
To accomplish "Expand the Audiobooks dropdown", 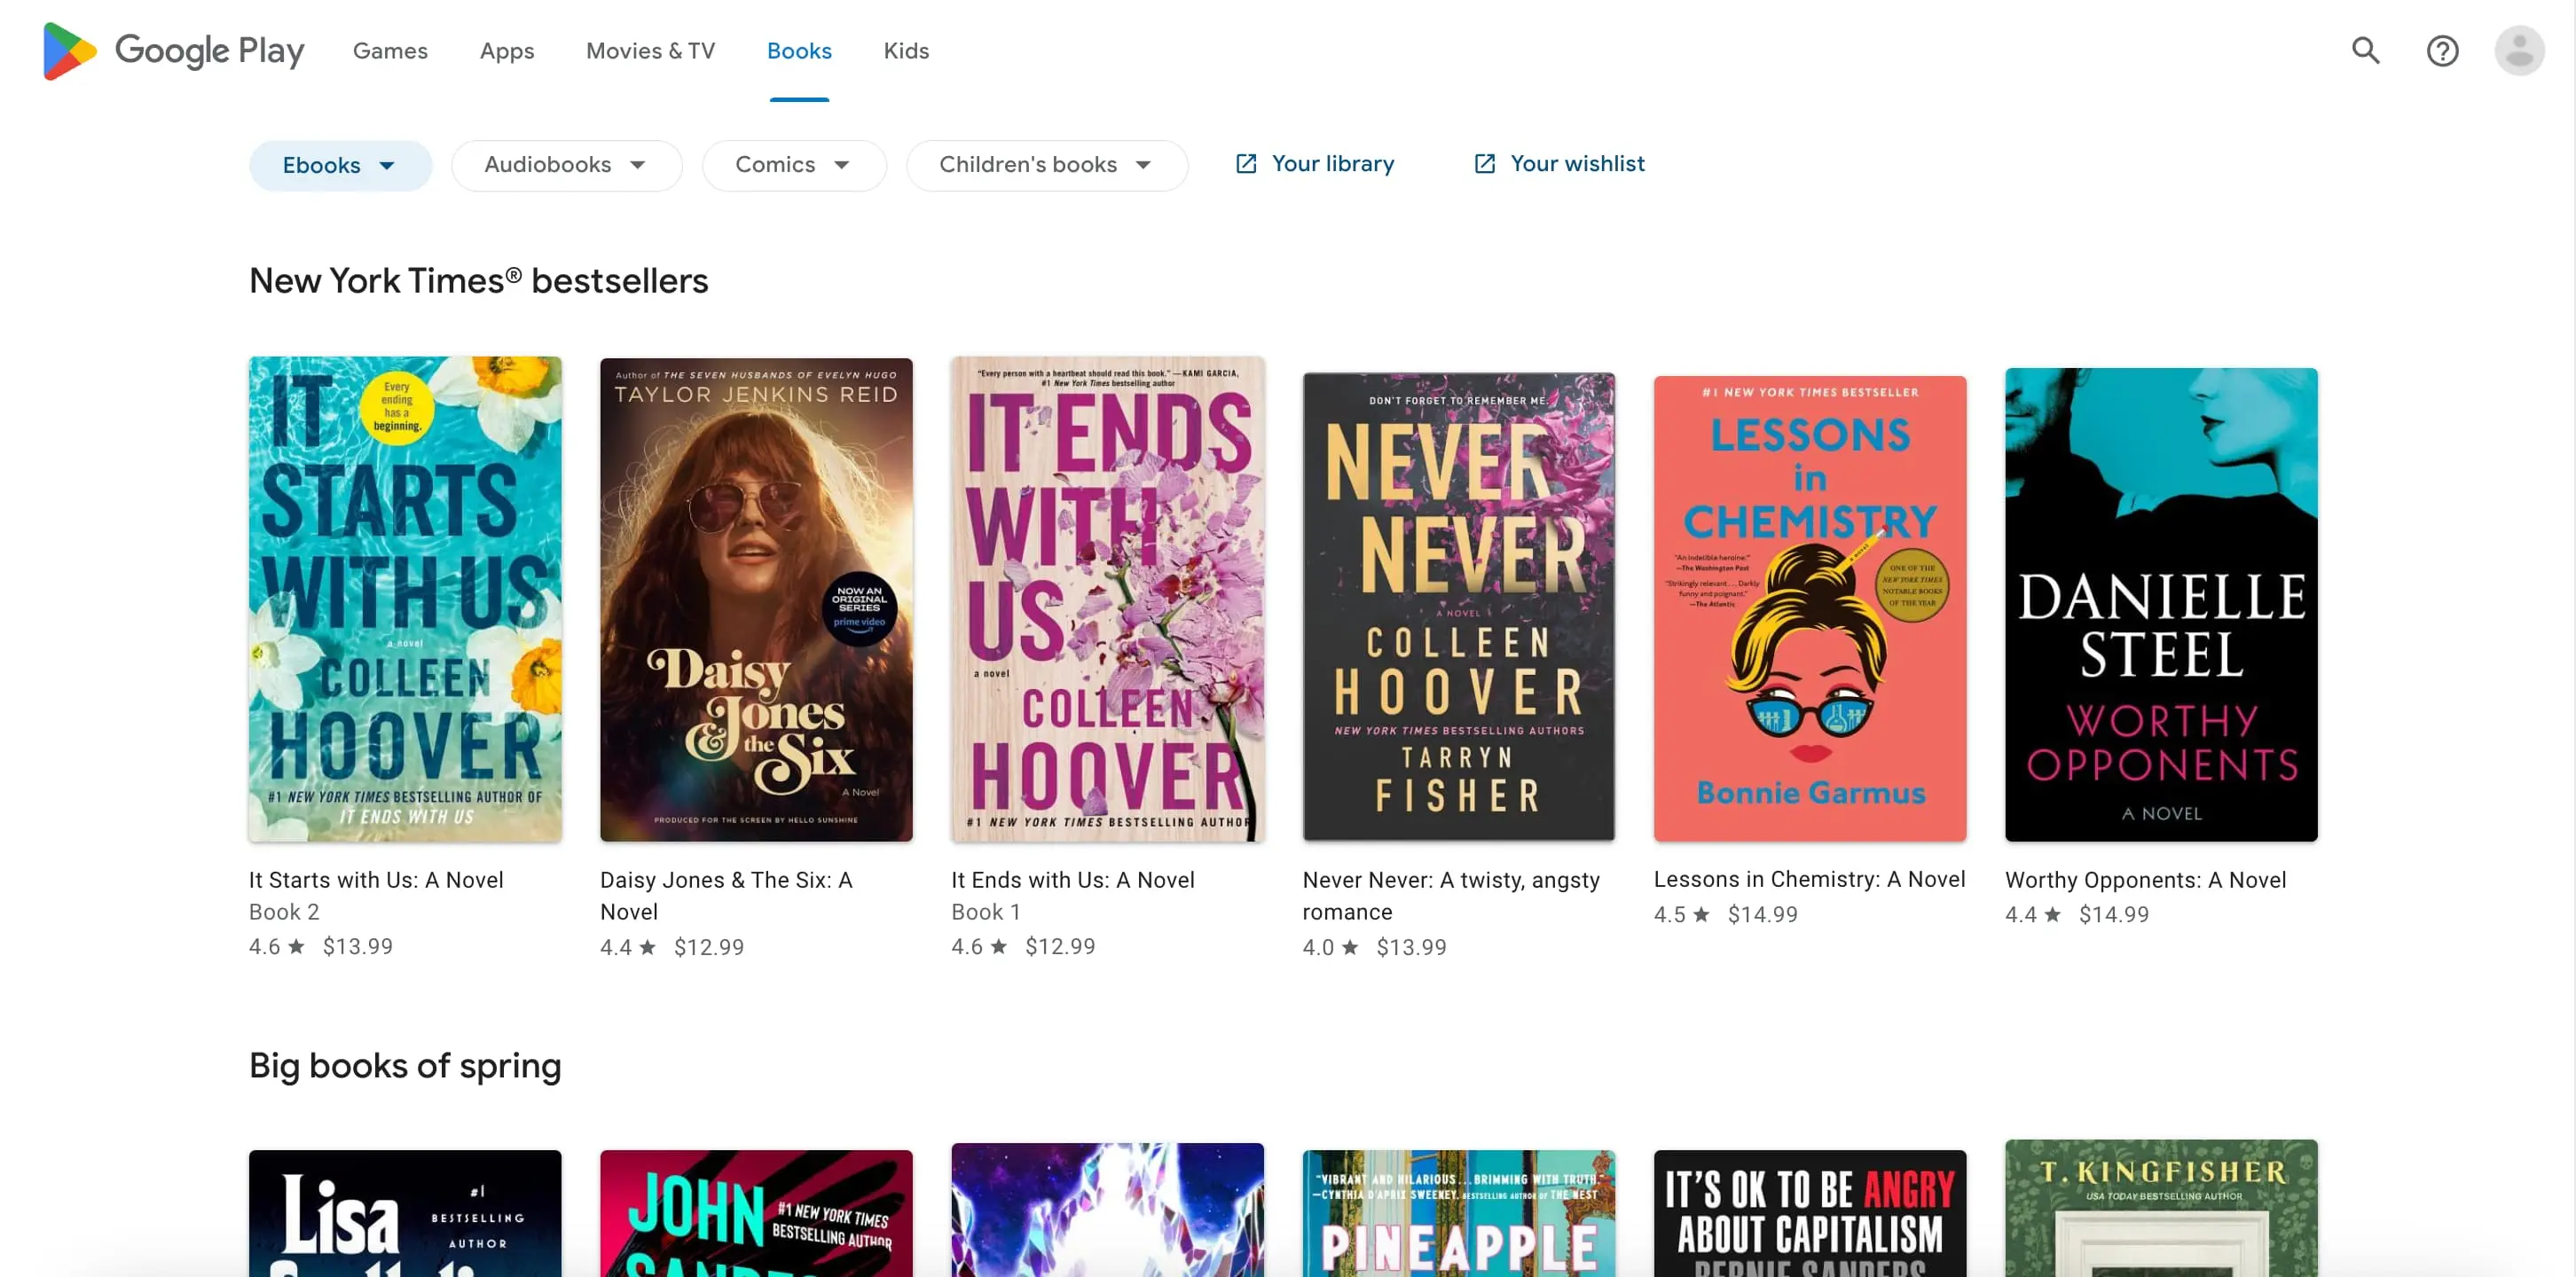I will point(566,165).
